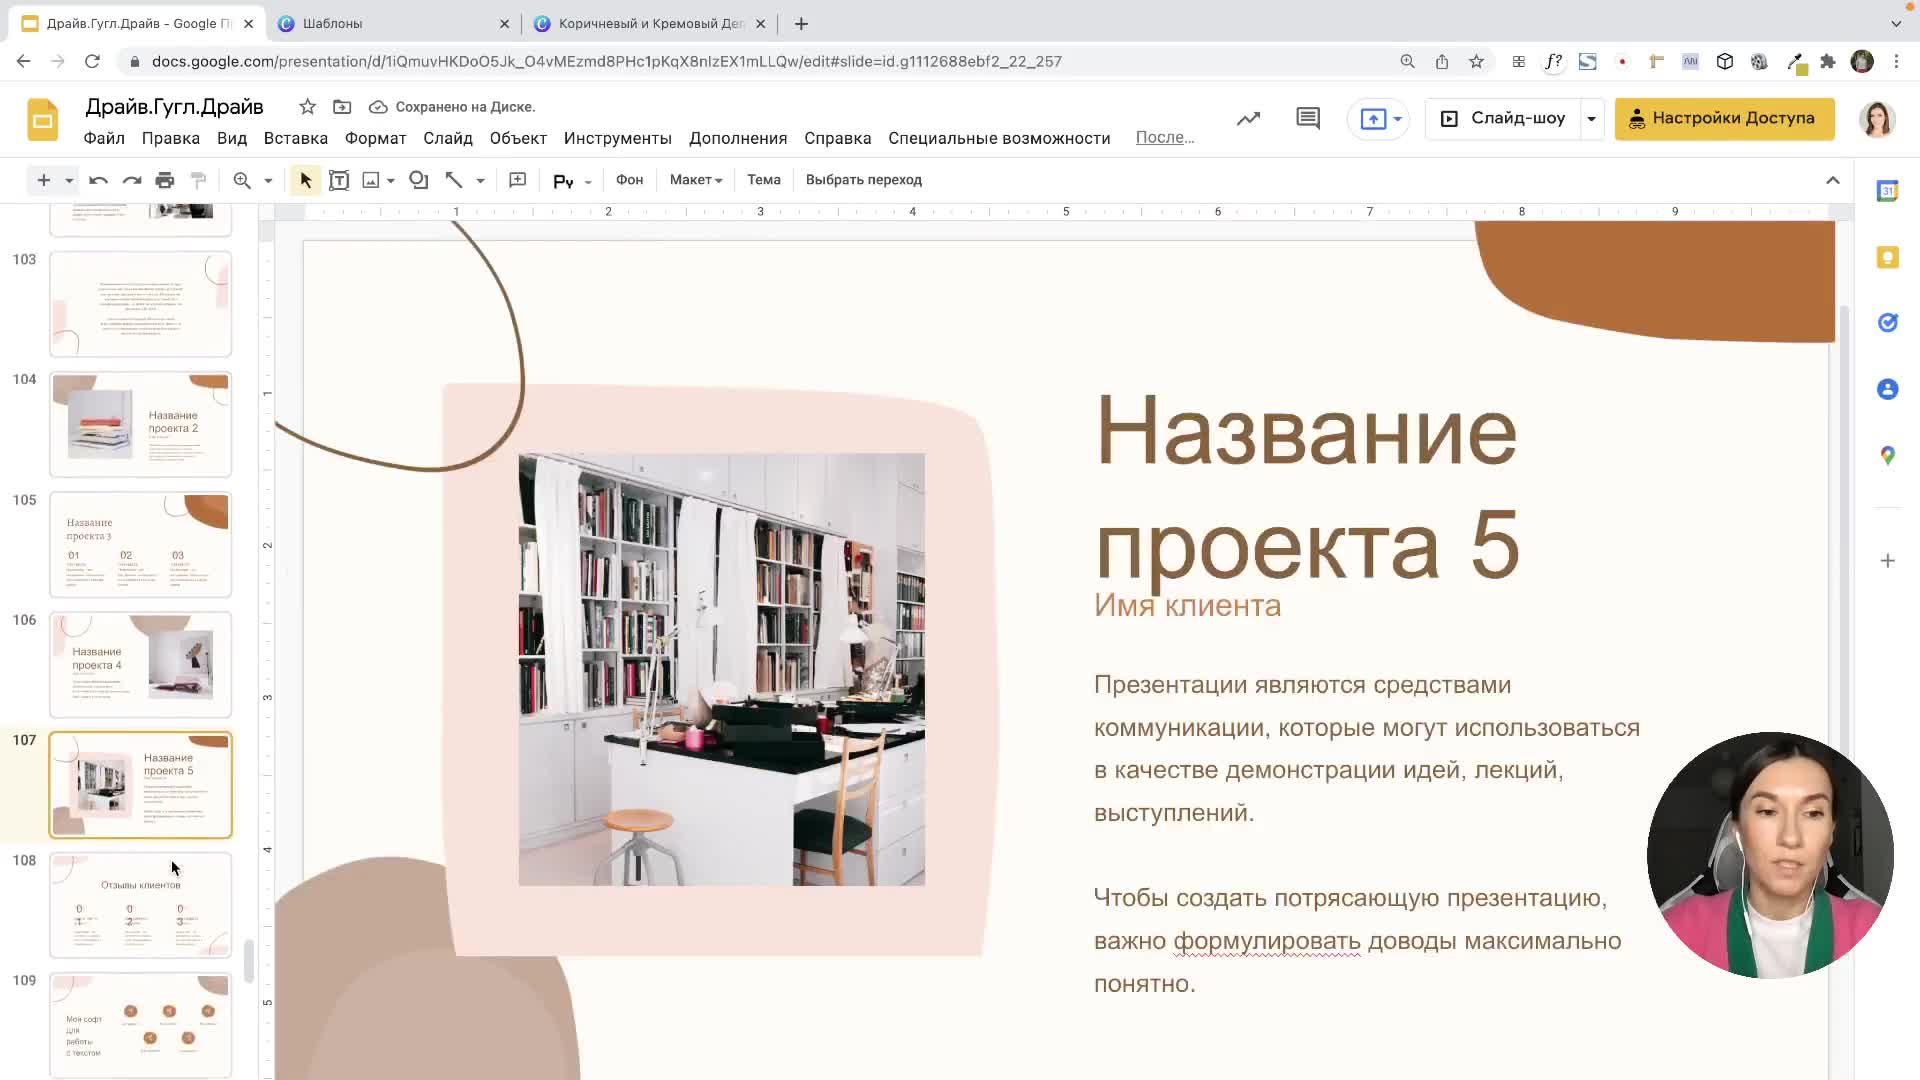Start the Слайд-шоу presentation
The width and height of the screenshot is (1920, 1080).
point(1503,119)
